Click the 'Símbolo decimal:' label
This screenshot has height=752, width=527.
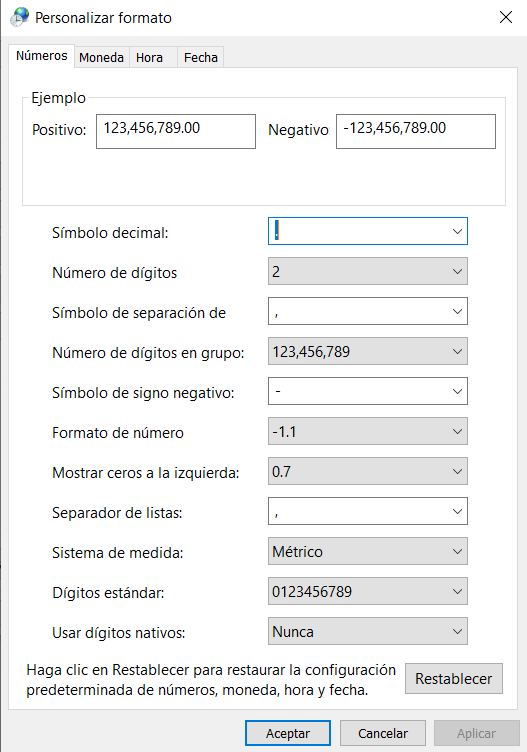110,233
